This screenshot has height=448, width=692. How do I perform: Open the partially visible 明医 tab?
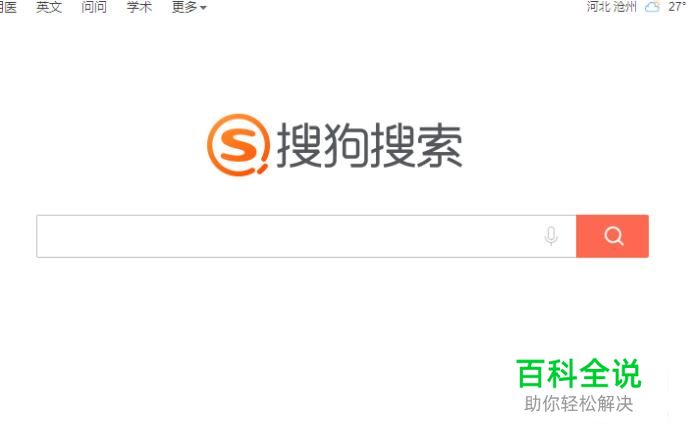coord(8,7)
